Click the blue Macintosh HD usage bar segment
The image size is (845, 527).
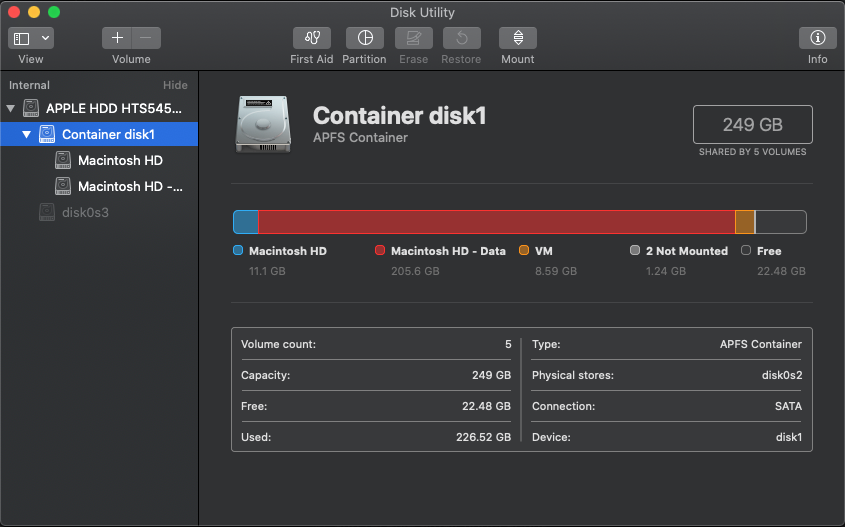pyautogui.click(x=246, y=222)
